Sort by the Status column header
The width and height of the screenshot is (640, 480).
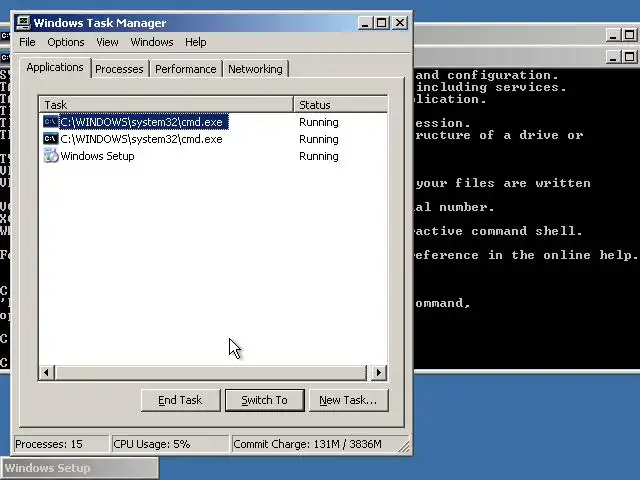(340, 105)
